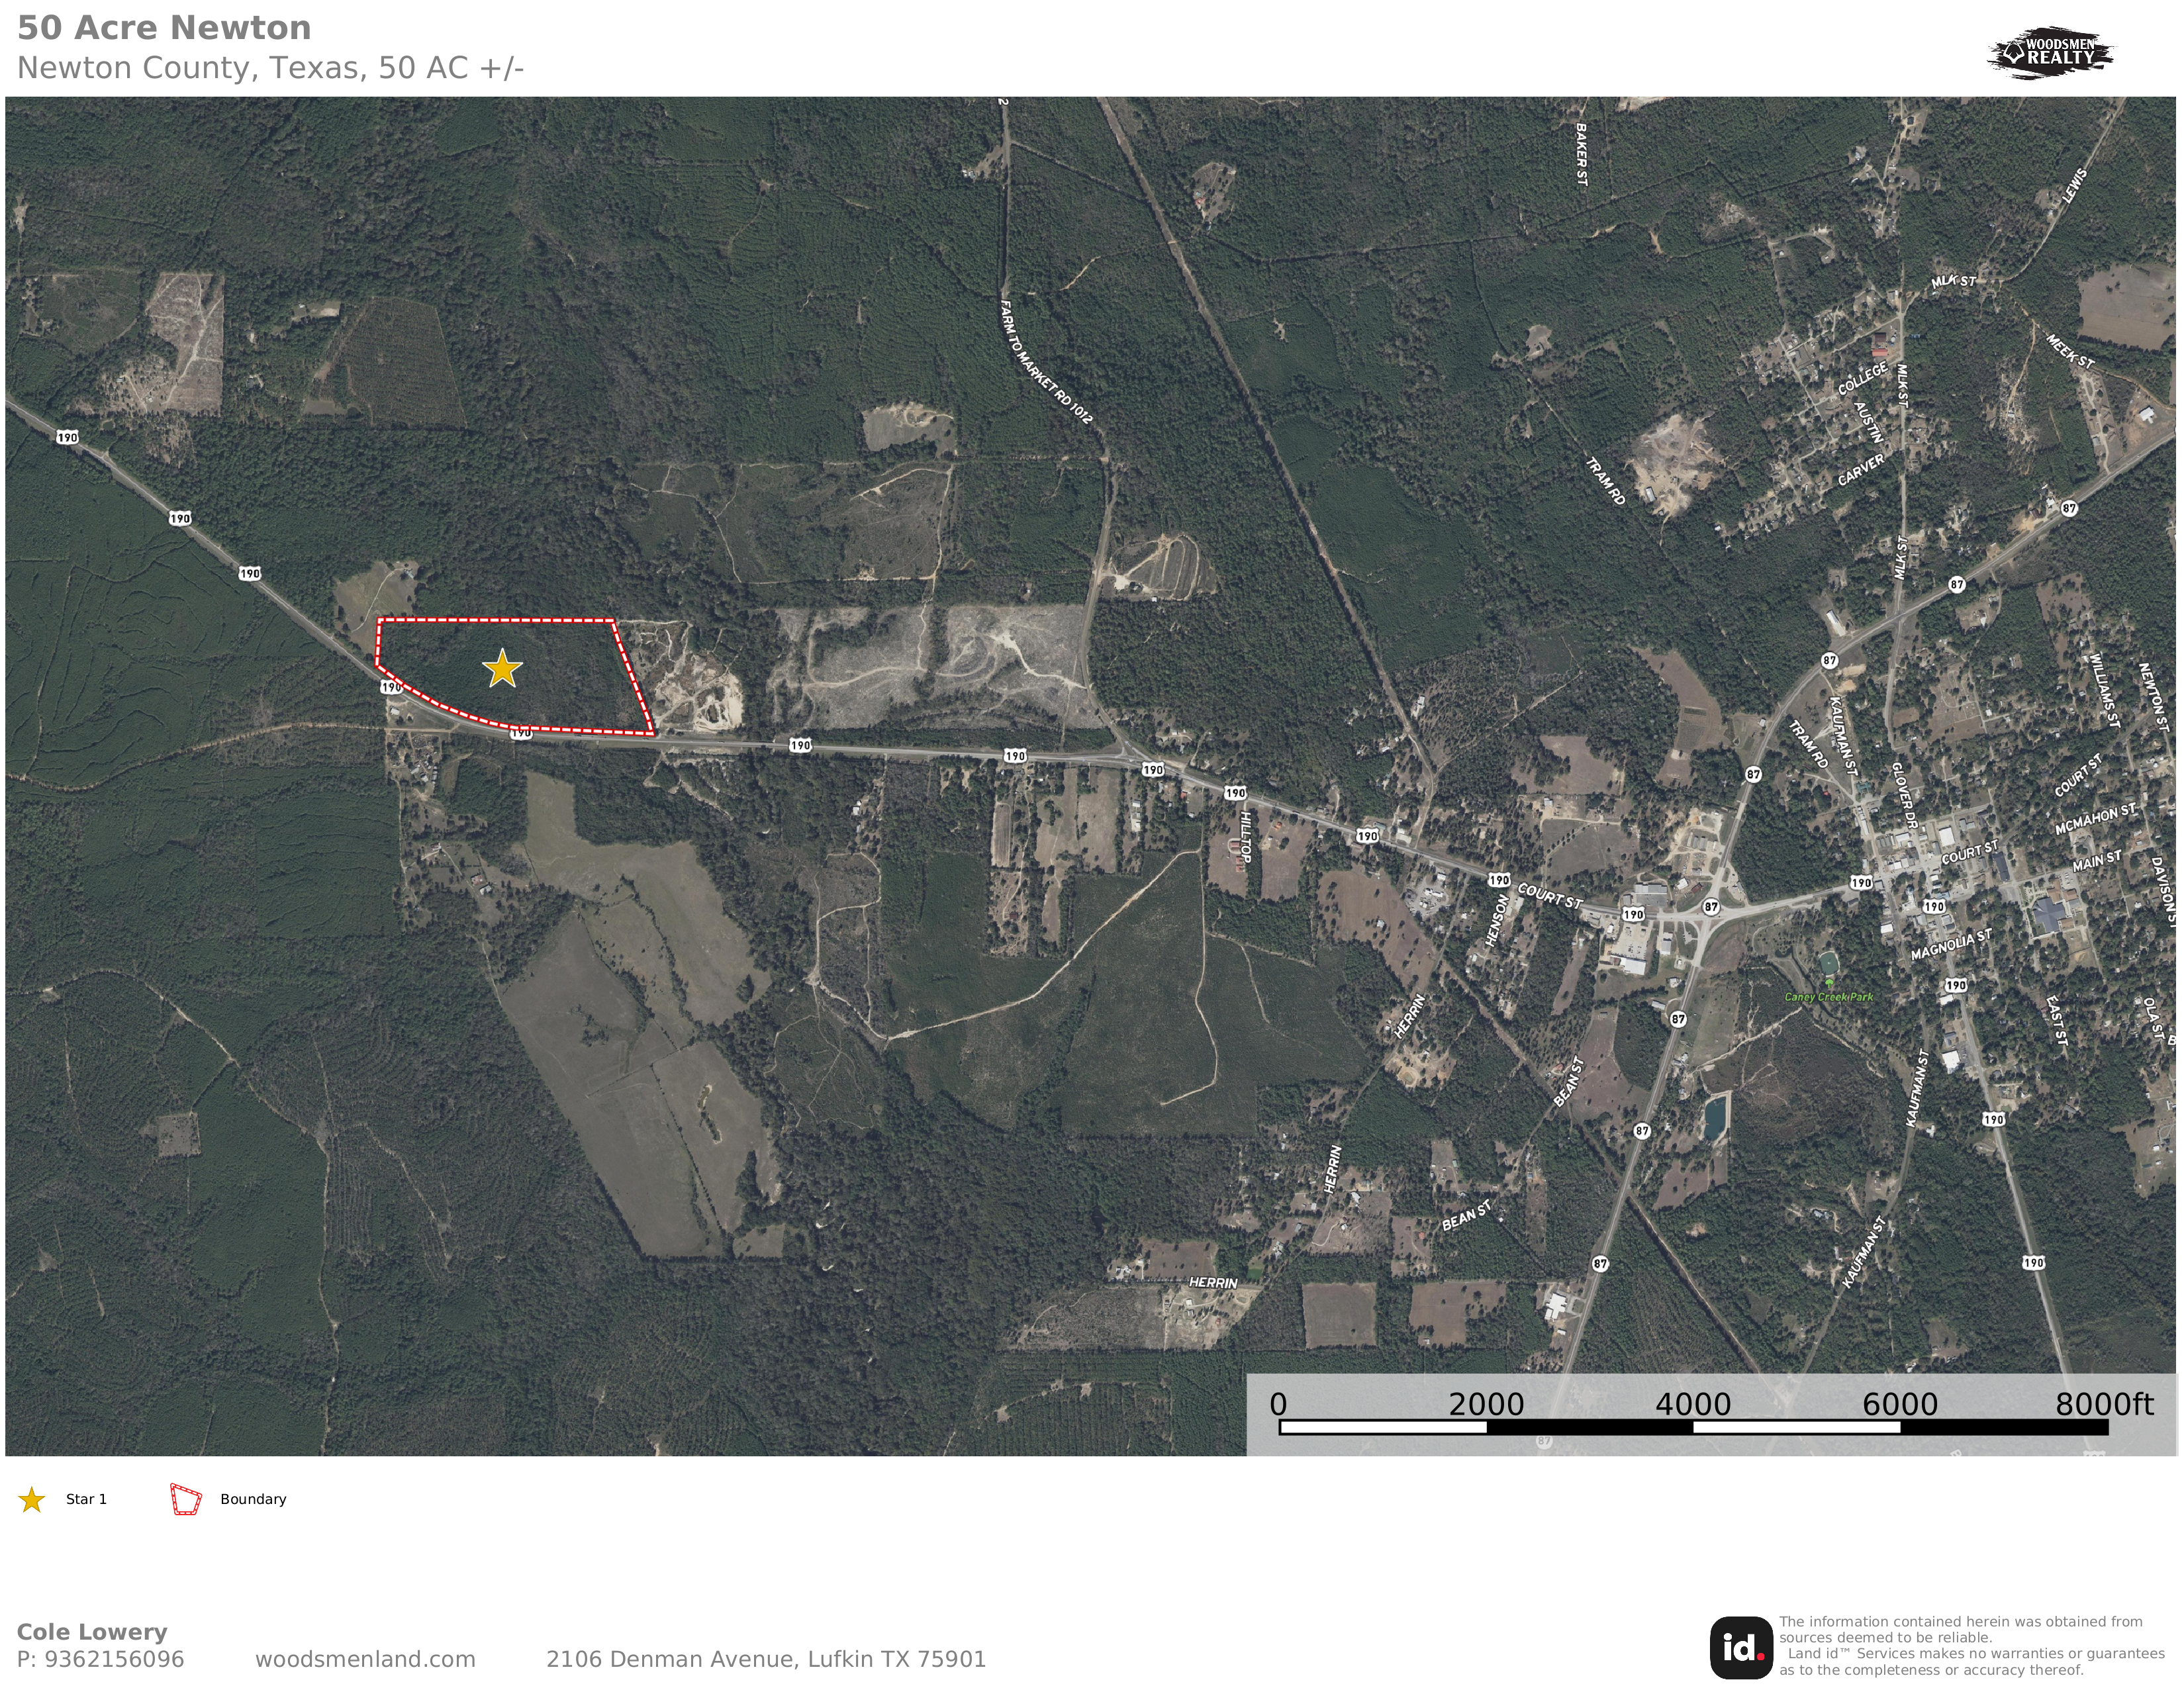
Task: Click the Magnolia St label
Action: (1951, 944)
